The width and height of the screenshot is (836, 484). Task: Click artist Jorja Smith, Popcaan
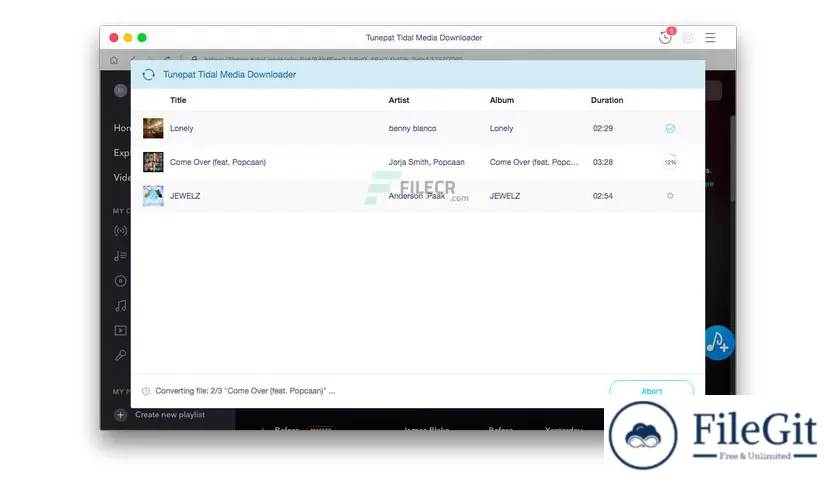[x=427, y=162]
